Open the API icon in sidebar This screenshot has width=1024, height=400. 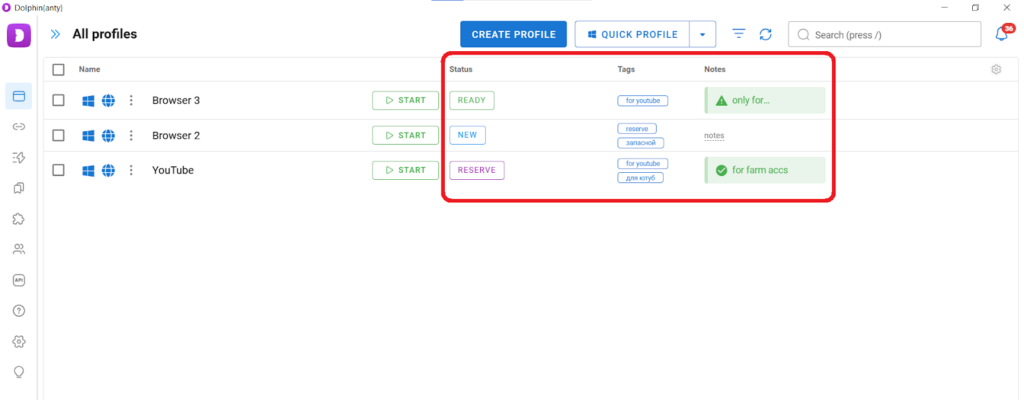(18, 280)
